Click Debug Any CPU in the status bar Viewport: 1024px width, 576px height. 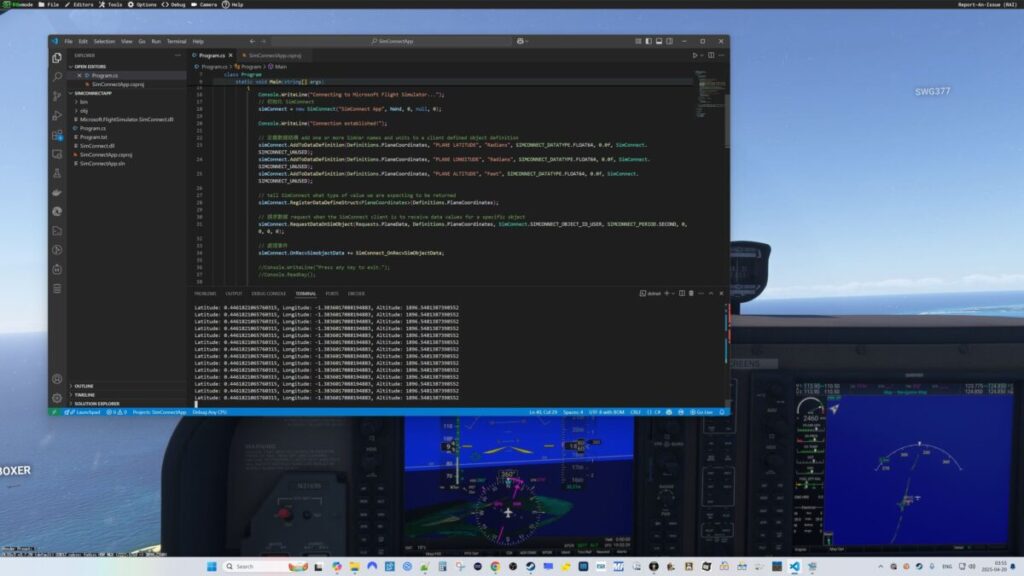(210, 412)
